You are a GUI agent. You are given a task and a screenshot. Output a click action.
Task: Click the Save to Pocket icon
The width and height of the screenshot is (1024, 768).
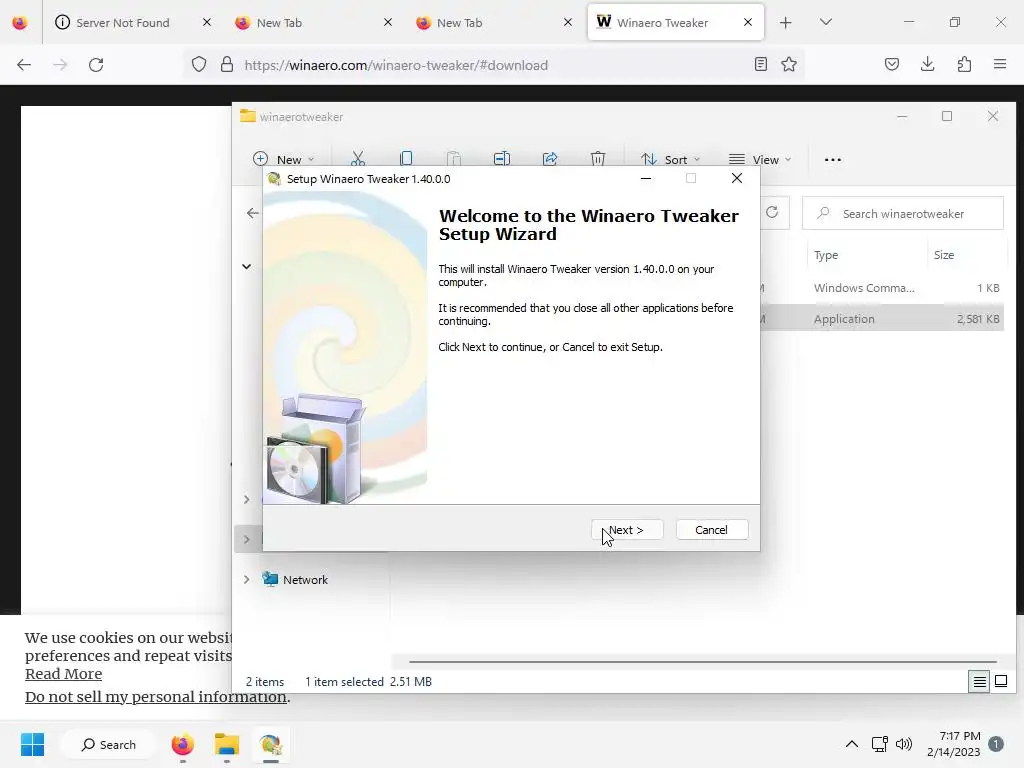click(891, 64)
